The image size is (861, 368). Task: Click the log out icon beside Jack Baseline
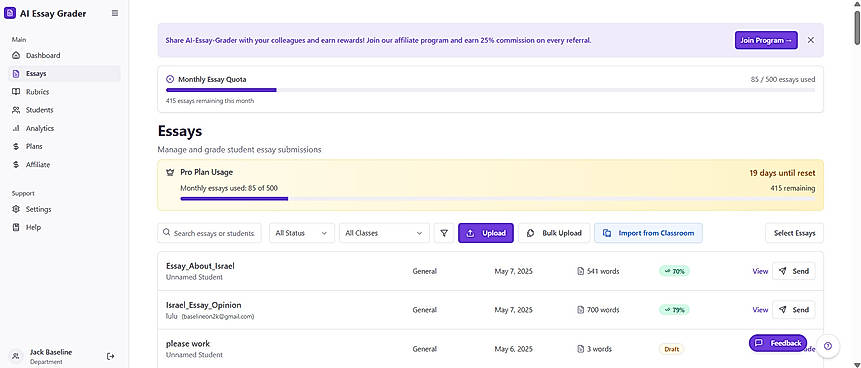pos(110,356)
